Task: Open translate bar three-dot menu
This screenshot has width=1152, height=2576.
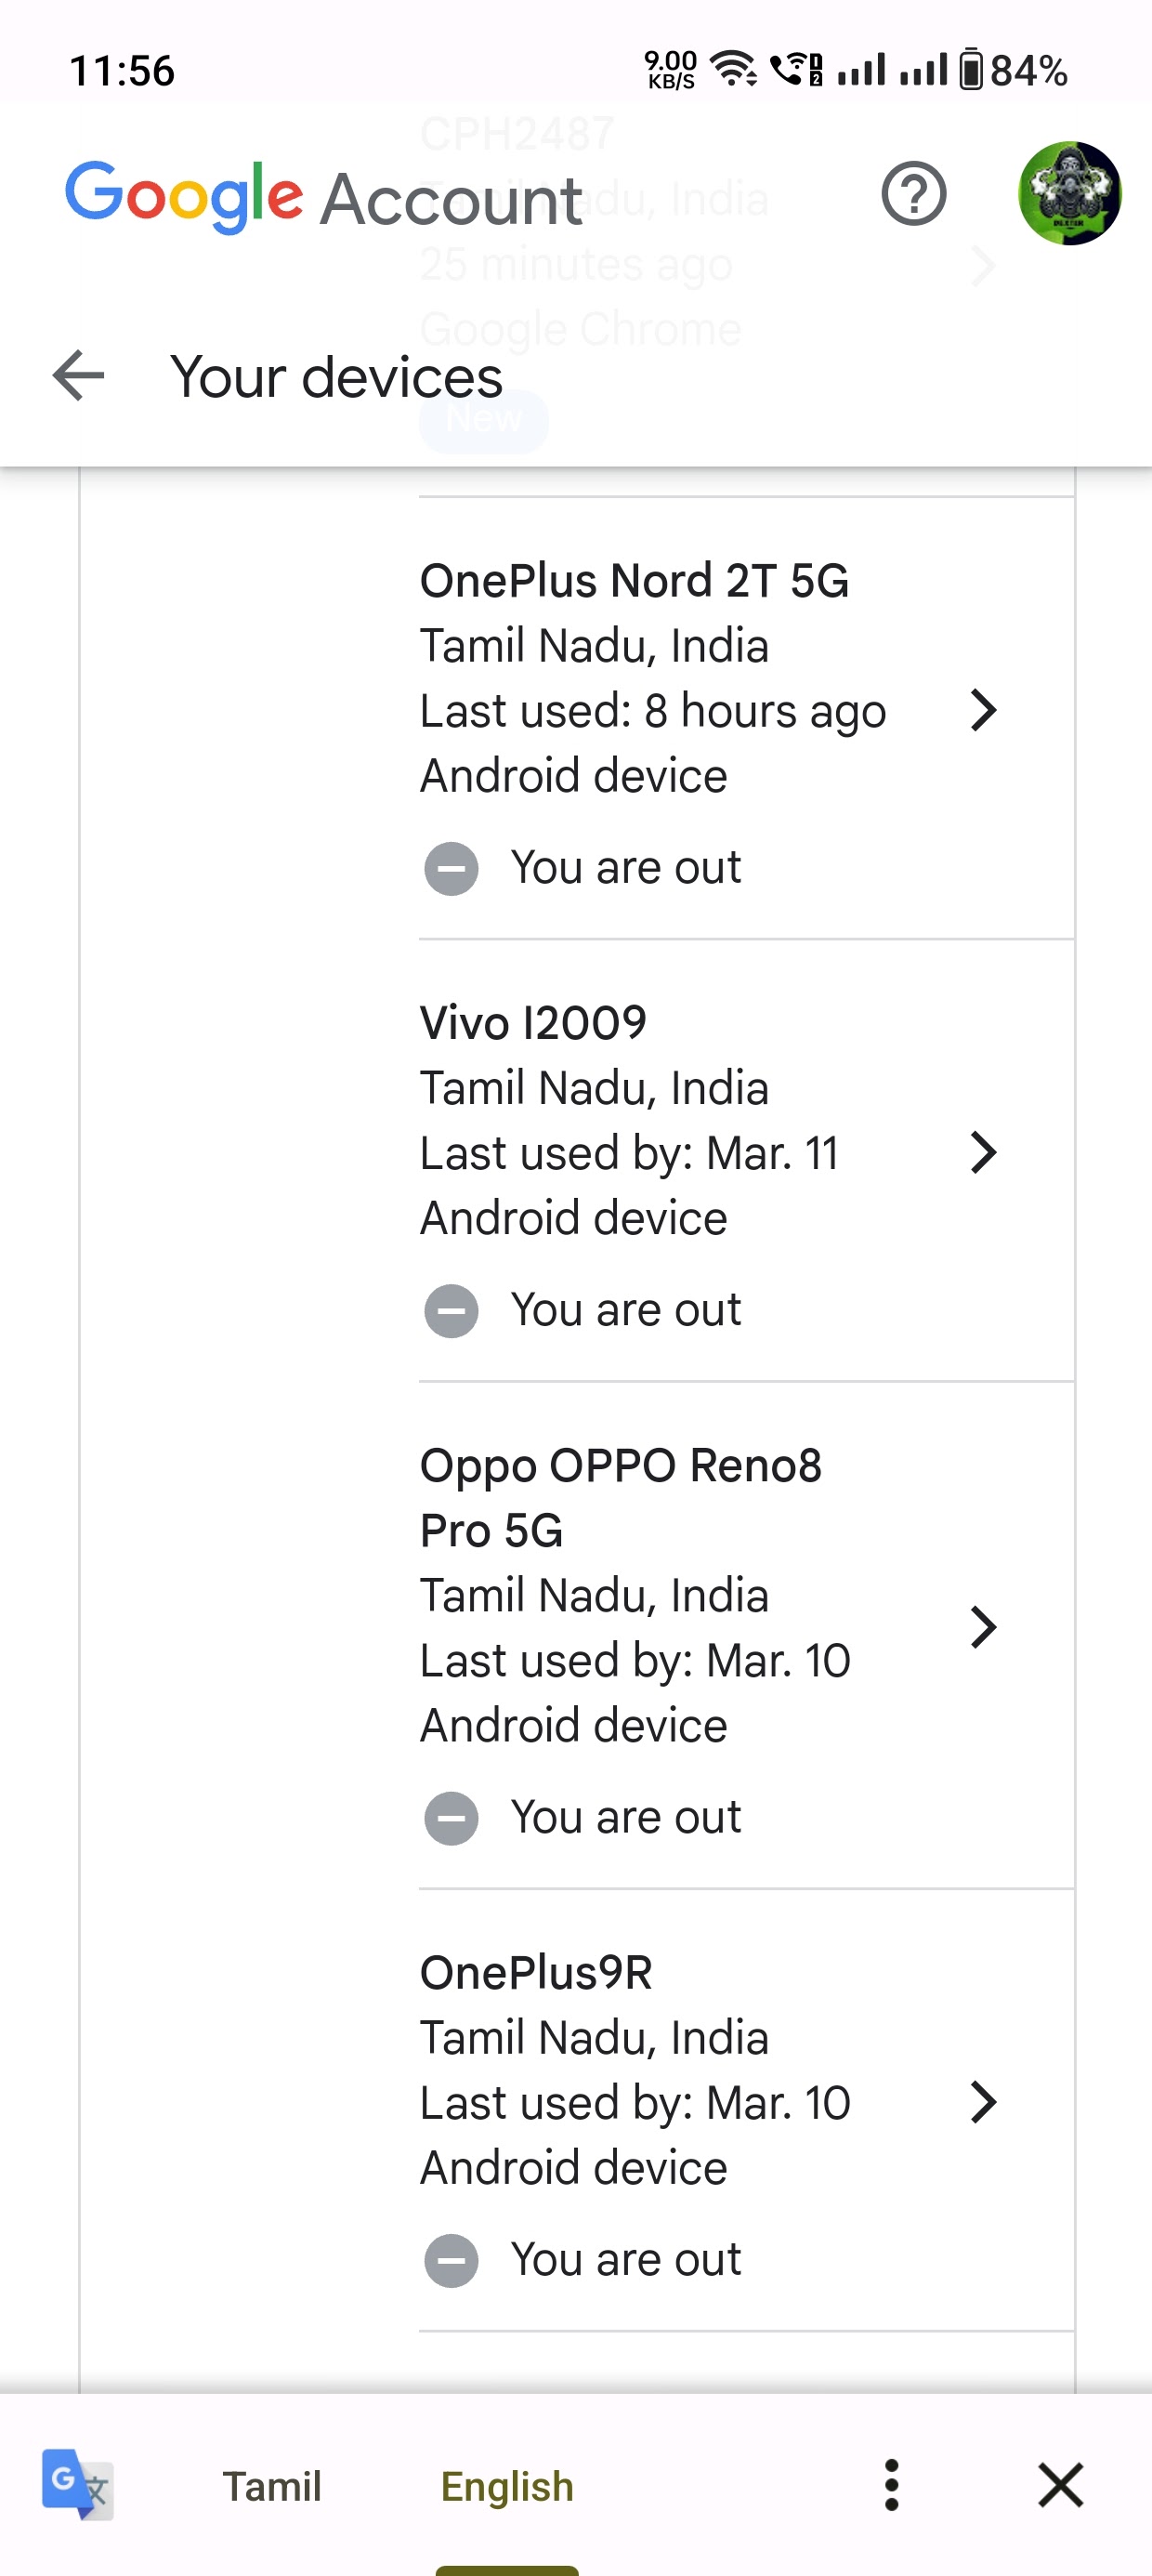Action: click(x=892, y=2485)
